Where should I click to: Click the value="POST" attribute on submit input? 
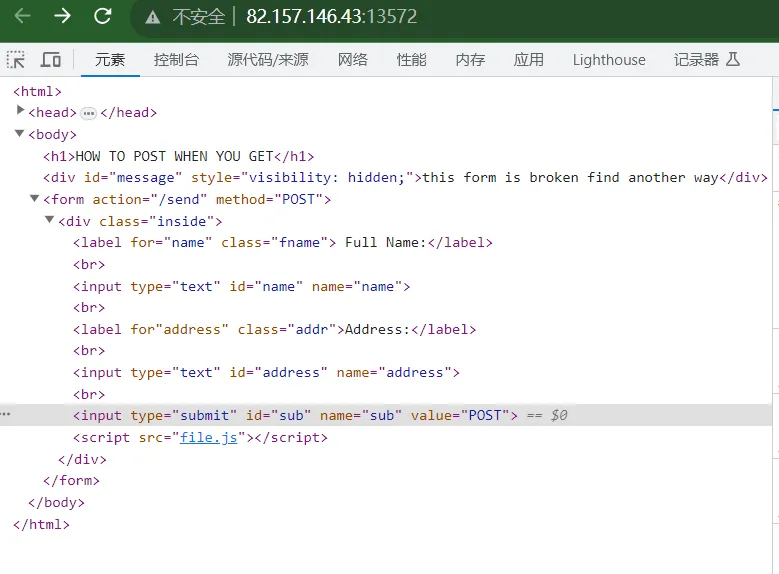460,415
